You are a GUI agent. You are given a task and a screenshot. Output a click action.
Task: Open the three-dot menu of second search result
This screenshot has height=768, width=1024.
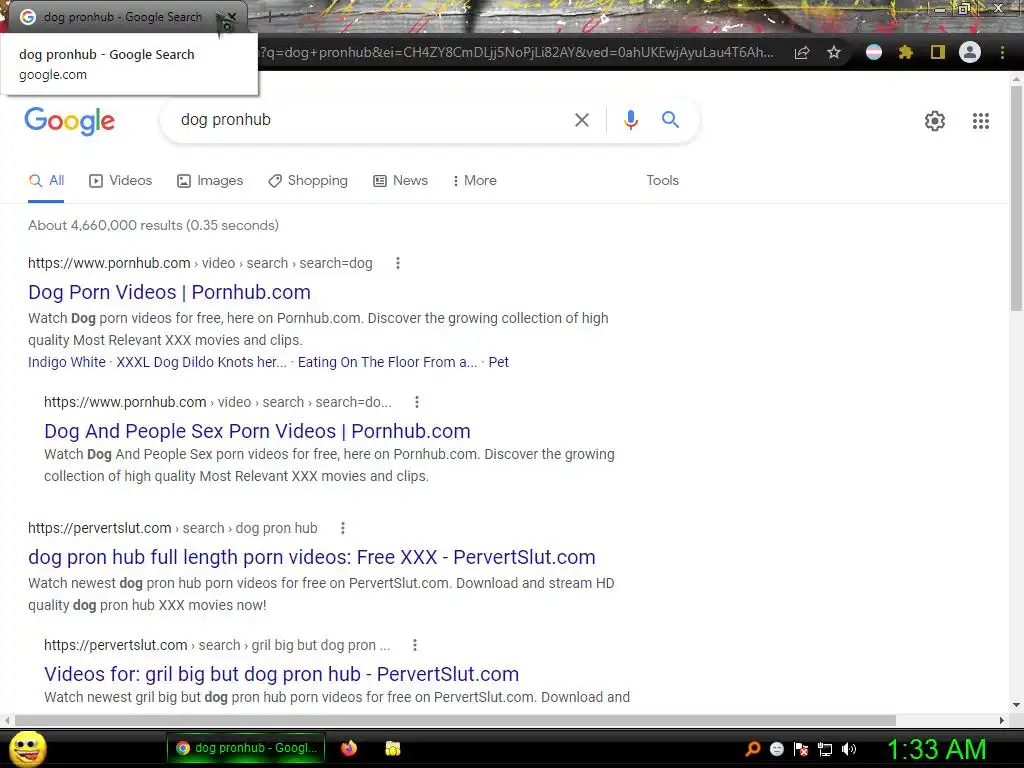coord(417,402)
